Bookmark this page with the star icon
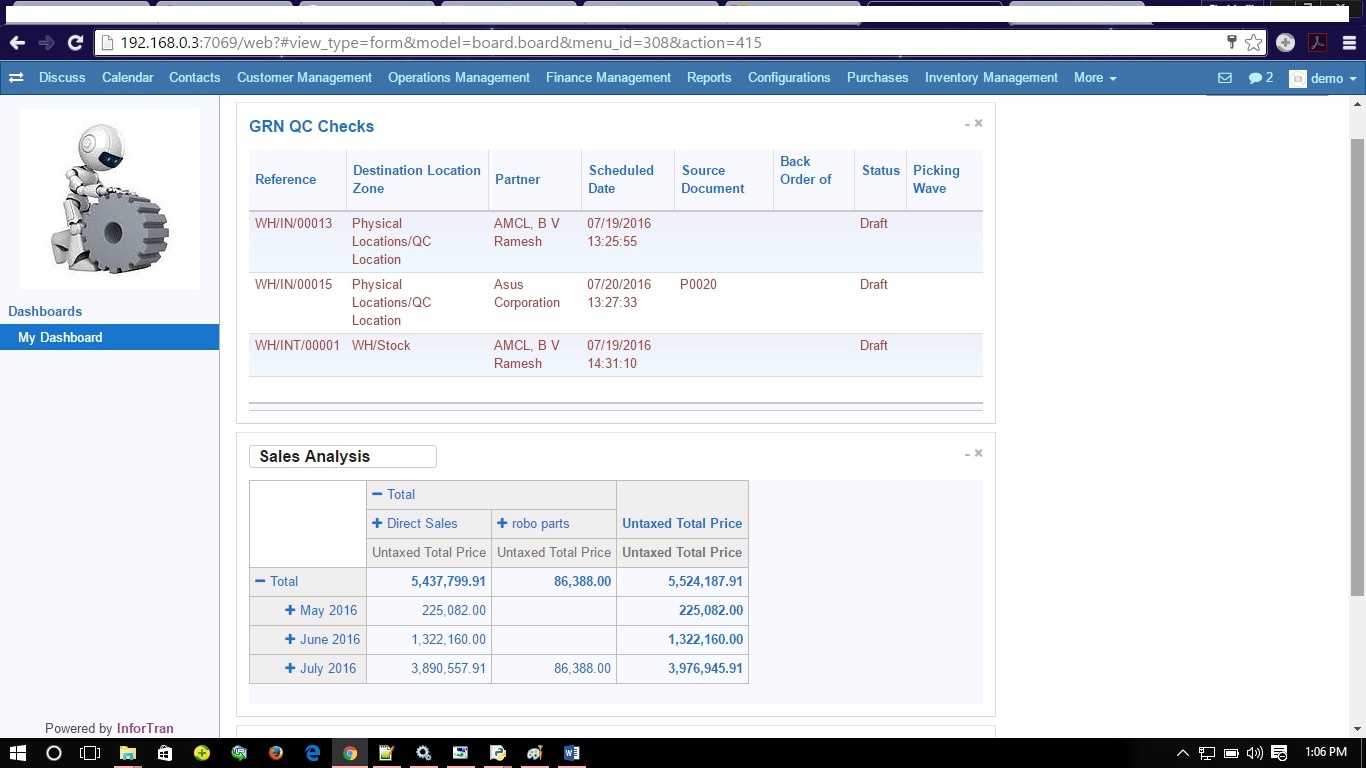This screenshot has height=768, width=1366. click(1254, 43)
